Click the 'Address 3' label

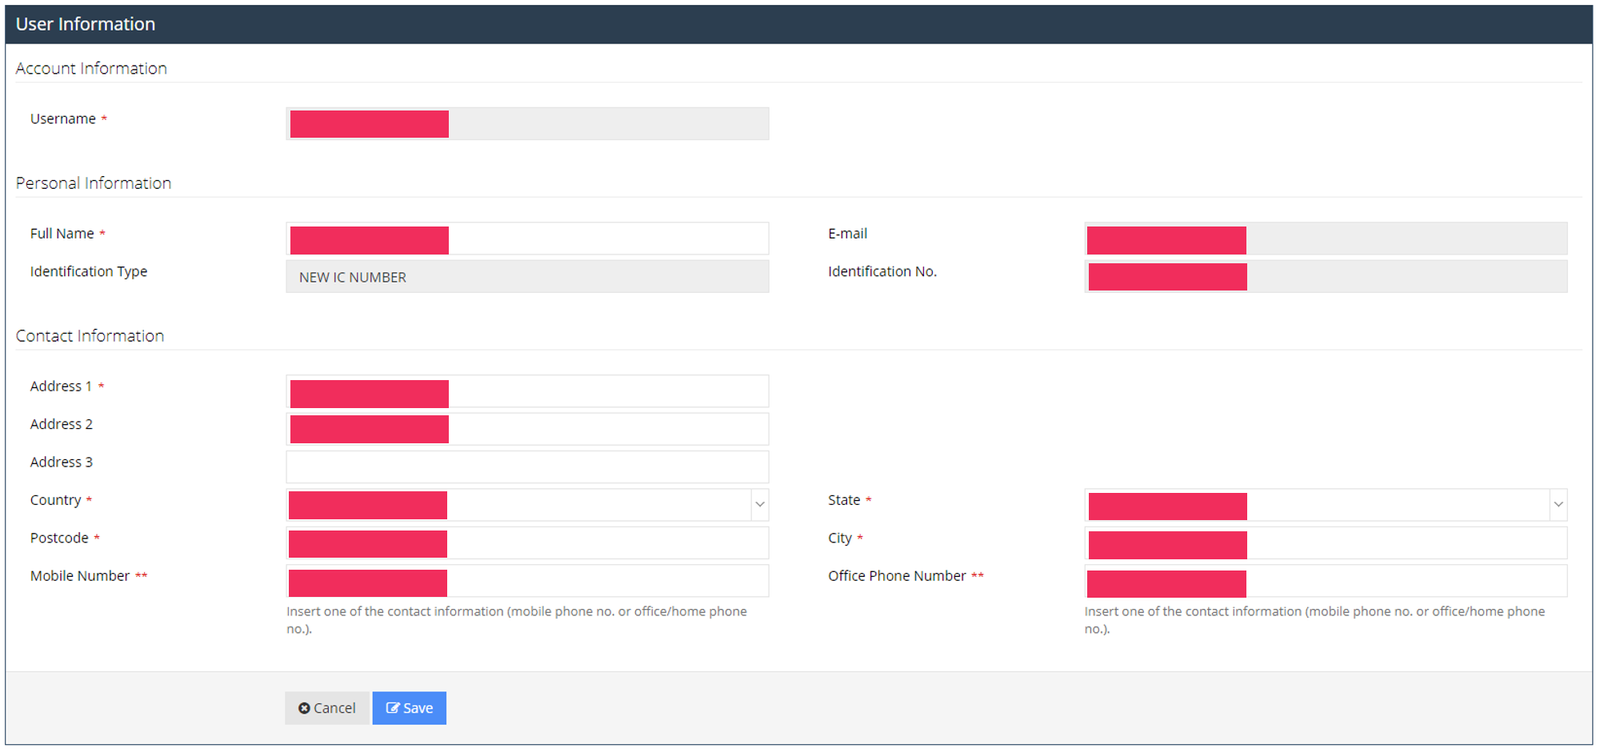61,462
